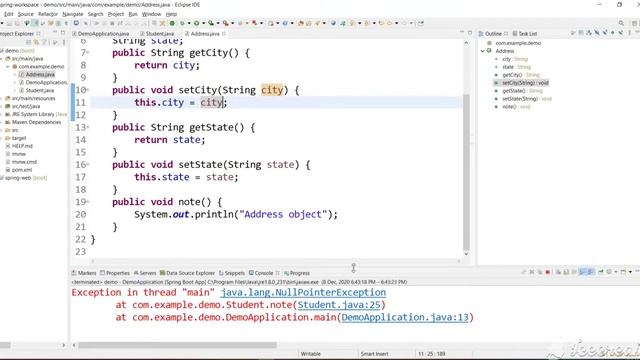This screenshot has height=360, width=640.
Task: Open pom.xml file
Action: point(21,170)
